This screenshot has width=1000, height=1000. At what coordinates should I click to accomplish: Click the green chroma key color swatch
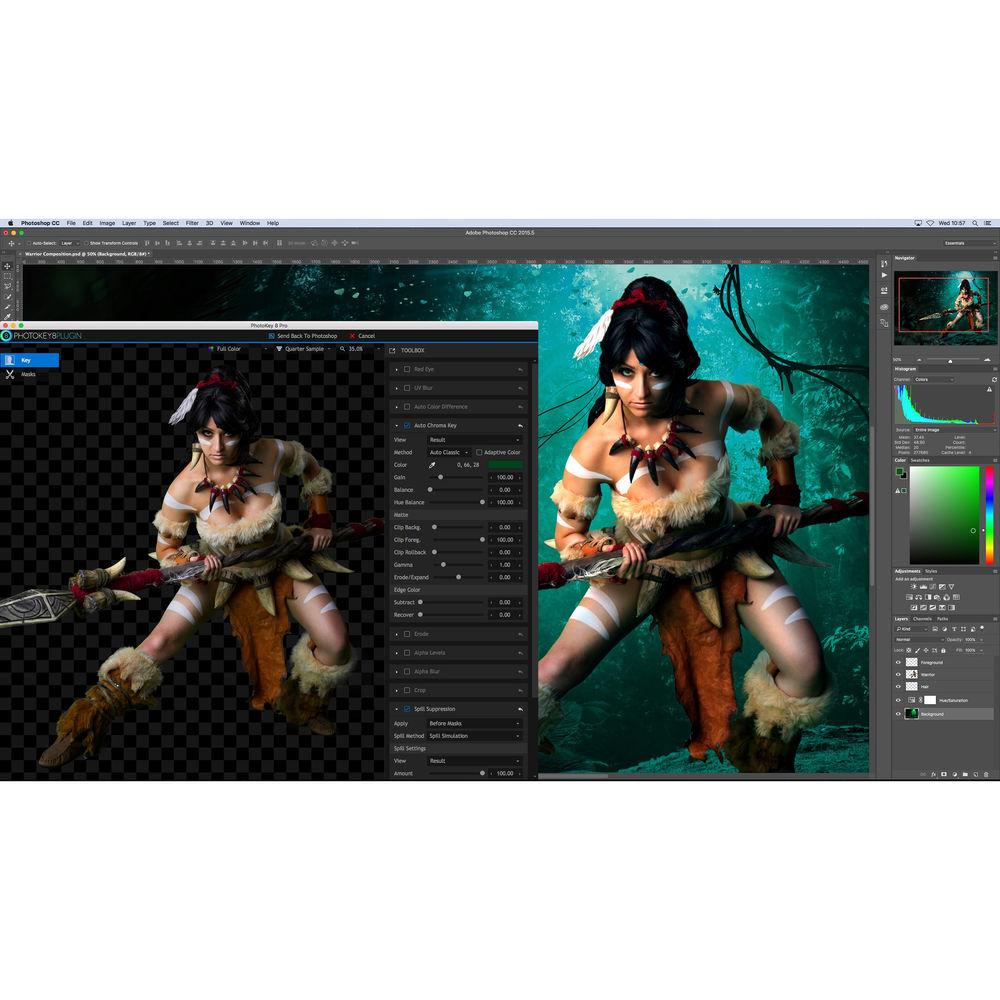click(506, 465)
